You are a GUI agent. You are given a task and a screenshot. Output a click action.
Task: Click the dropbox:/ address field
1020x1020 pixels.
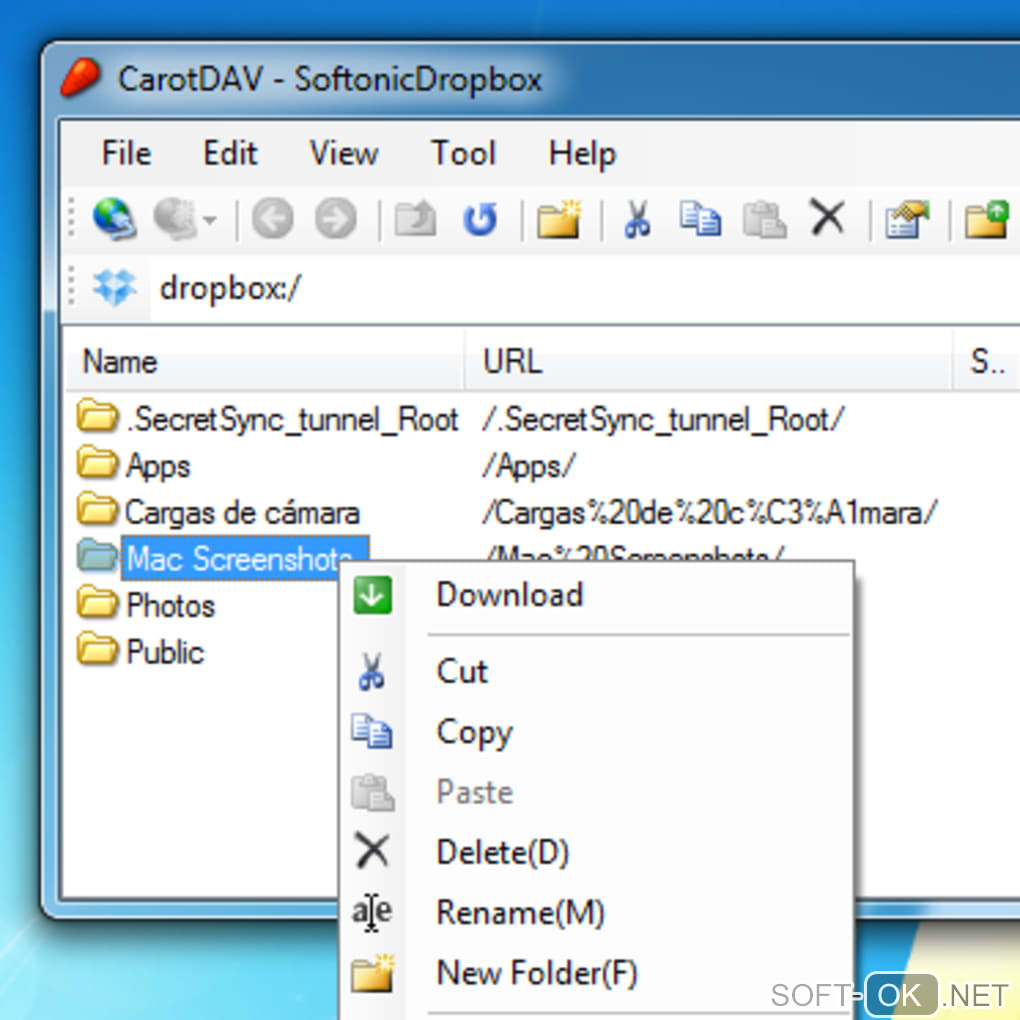pos(584,287)
